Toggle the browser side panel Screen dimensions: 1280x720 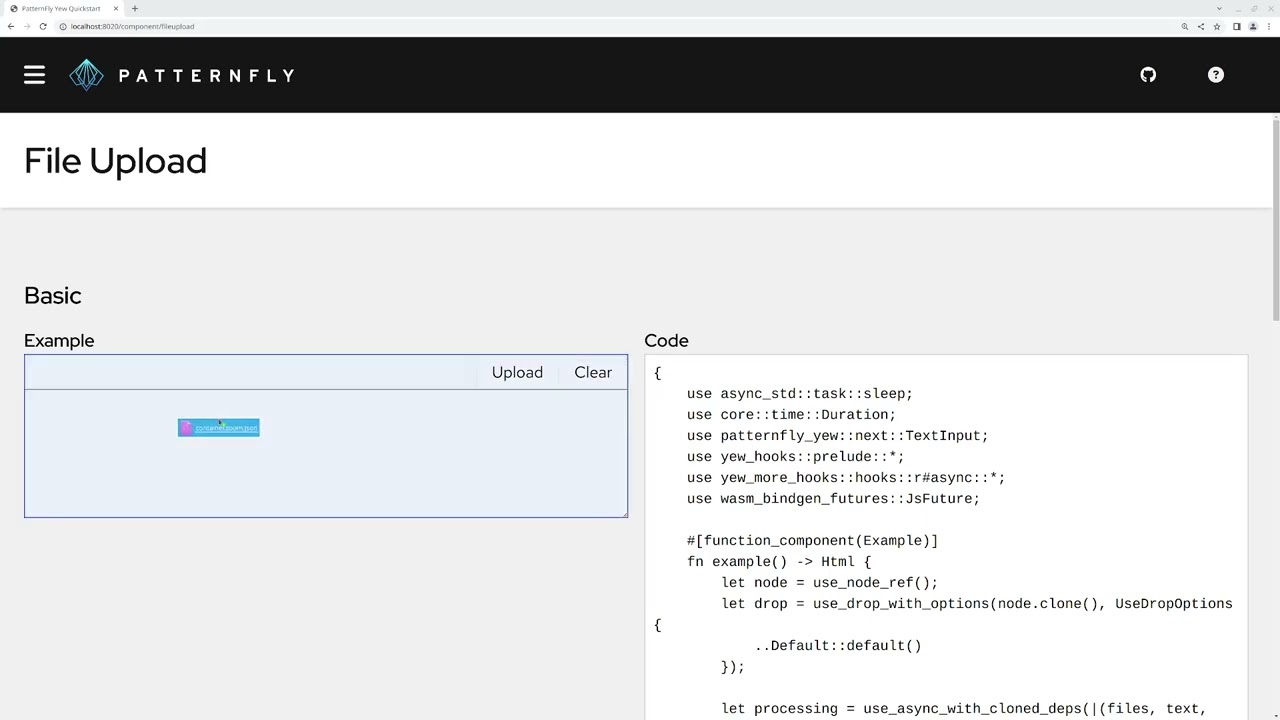pyautogui.click(x=1236, y=26)
